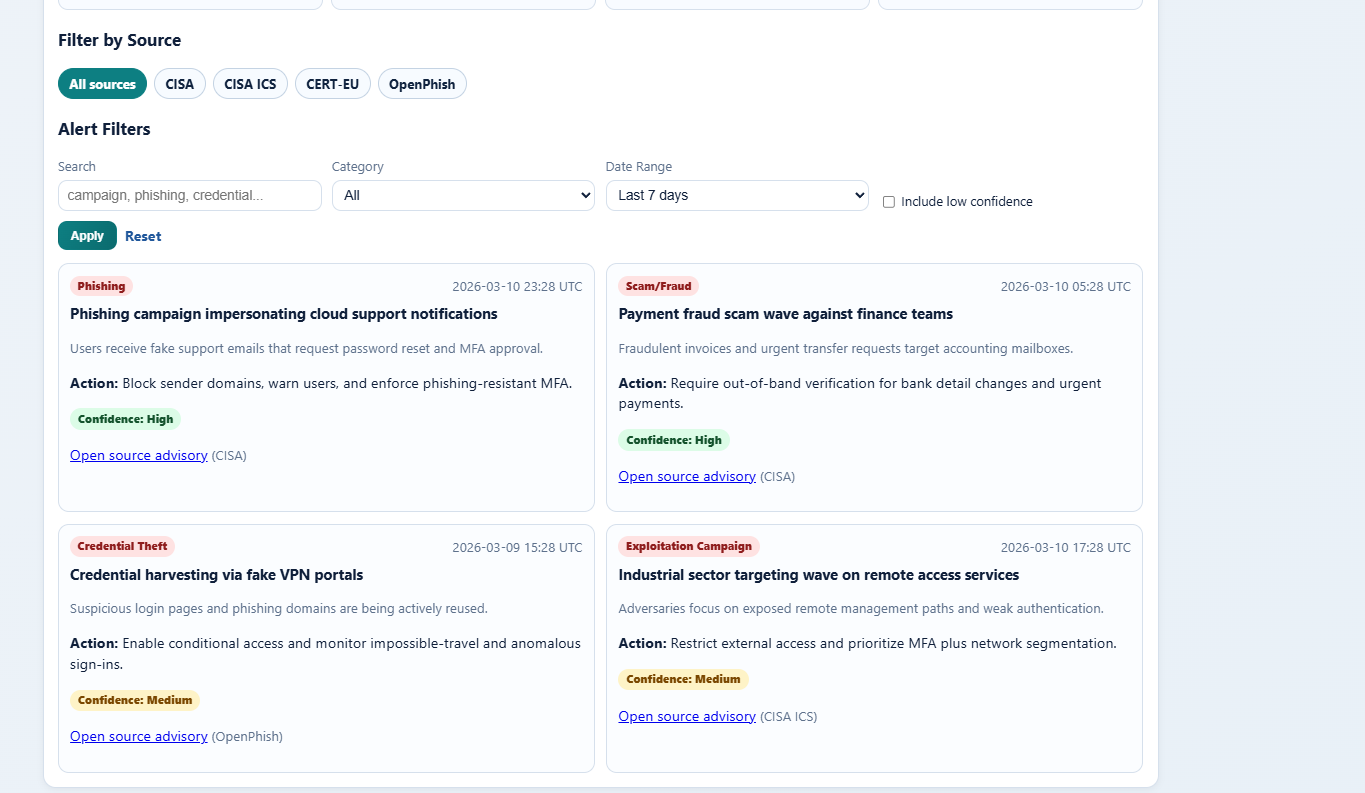Image resolution: width=1365 pixels, height=793 pixels.
Task: Open source advisory for credential harvesting alert
Action: 138,736
